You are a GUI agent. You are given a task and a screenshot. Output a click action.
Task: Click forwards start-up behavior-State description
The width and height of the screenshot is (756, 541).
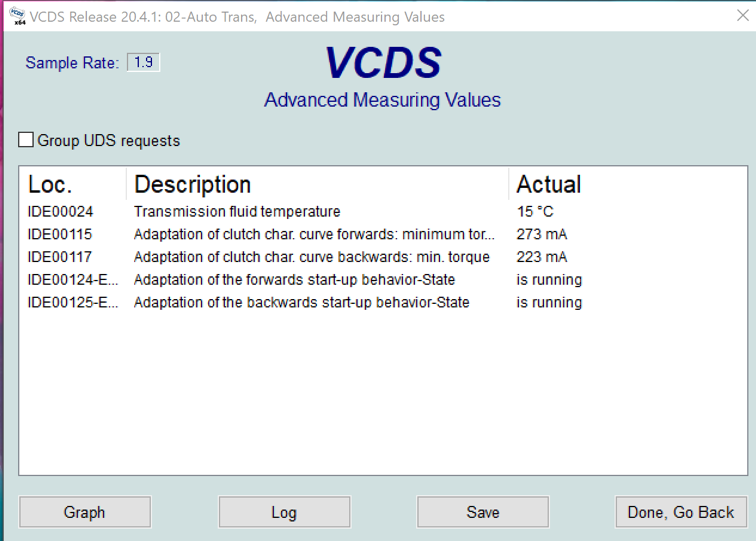[294, 280]
